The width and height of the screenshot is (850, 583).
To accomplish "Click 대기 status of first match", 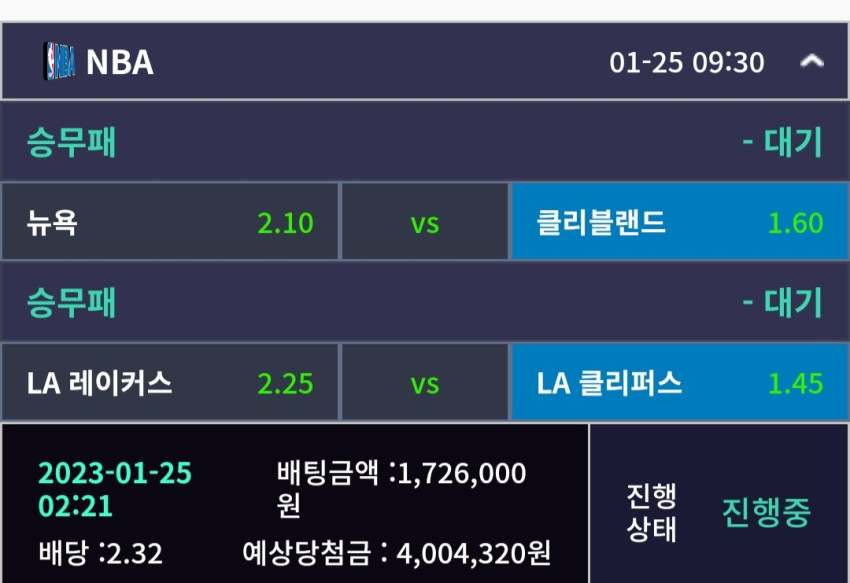I will [x=782, y=143].
